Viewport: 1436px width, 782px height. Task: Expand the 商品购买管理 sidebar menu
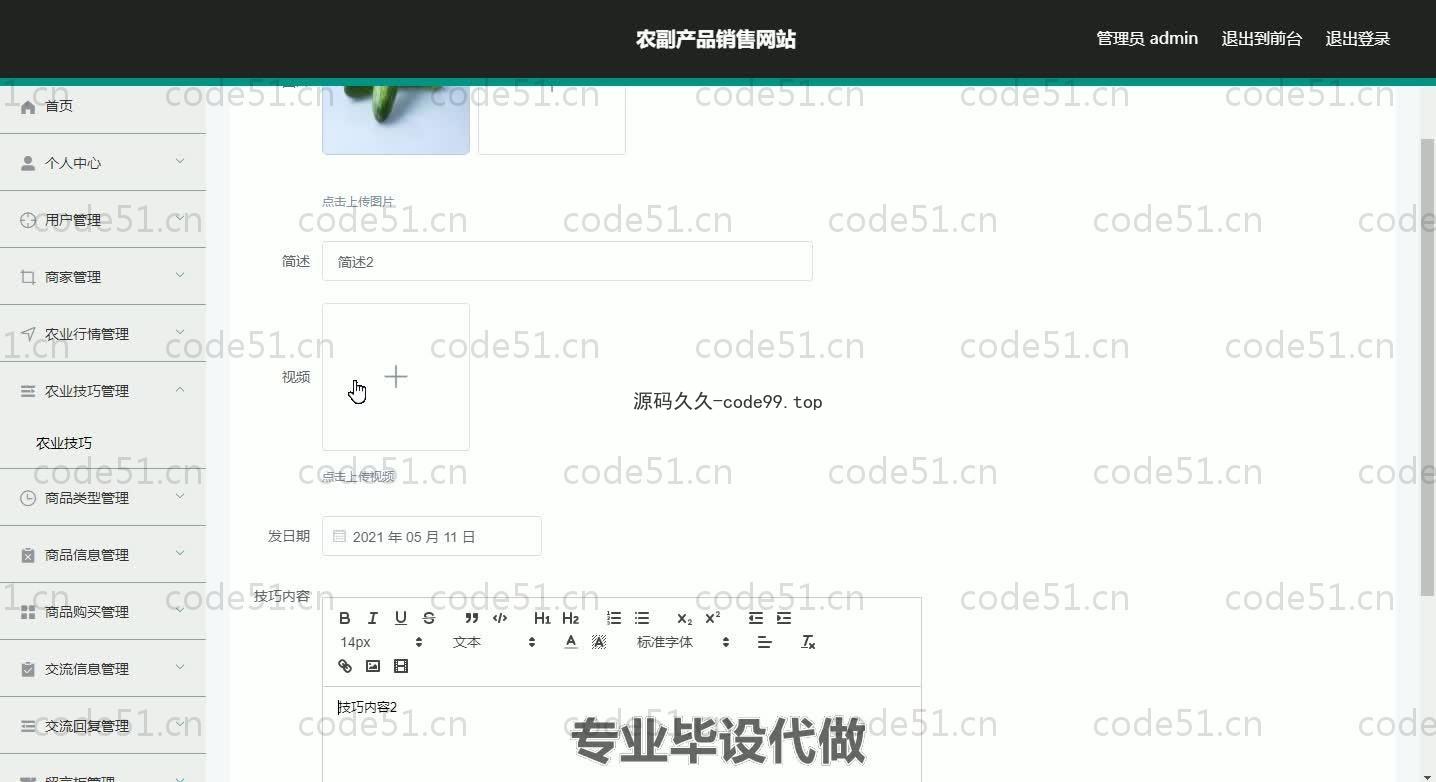click(103, 611)
